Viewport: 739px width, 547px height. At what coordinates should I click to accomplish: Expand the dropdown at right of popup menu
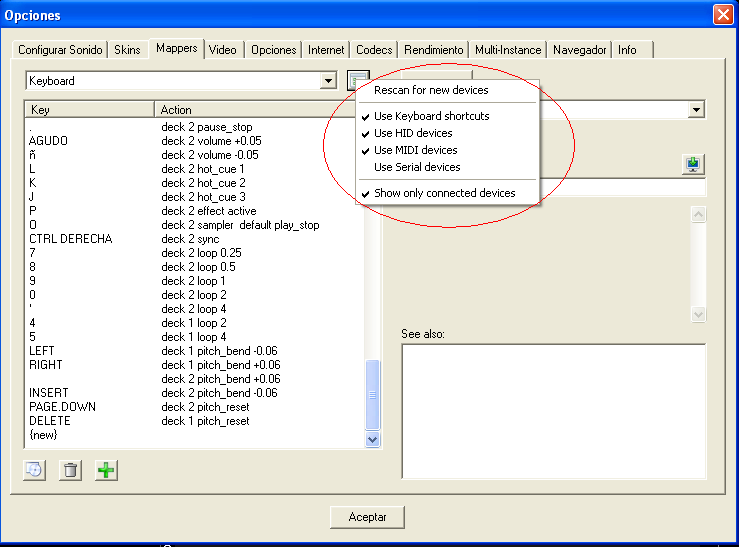[x=696, y=110]
